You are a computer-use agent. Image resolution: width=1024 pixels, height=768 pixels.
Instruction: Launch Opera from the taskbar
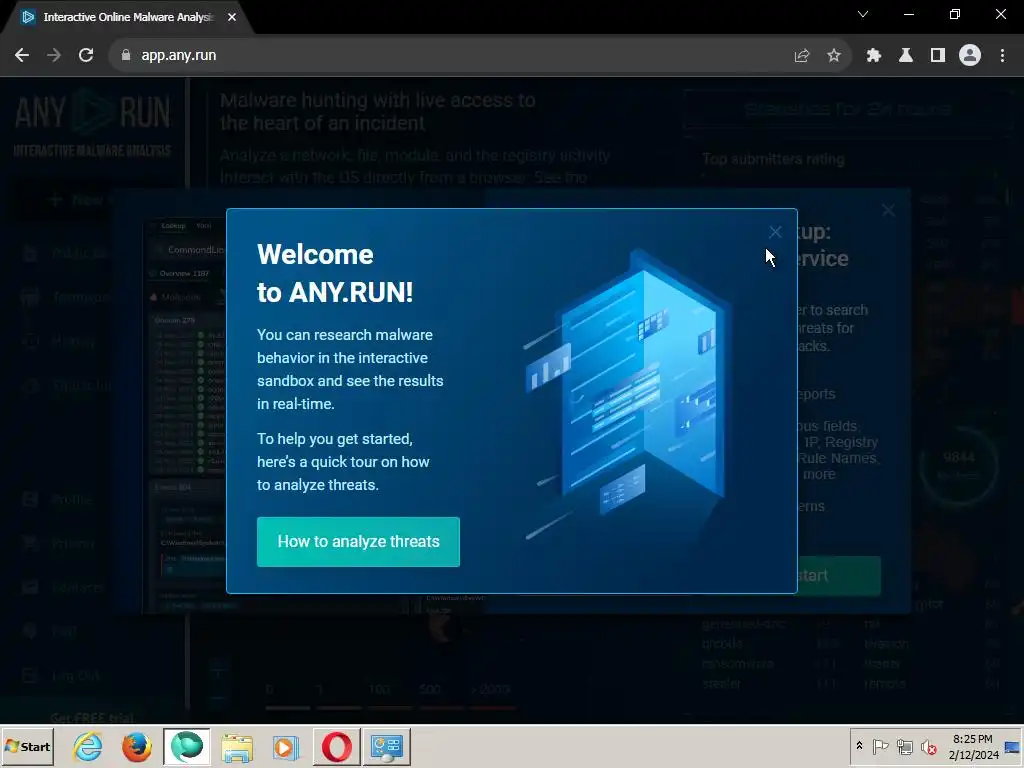click(336, 746)
